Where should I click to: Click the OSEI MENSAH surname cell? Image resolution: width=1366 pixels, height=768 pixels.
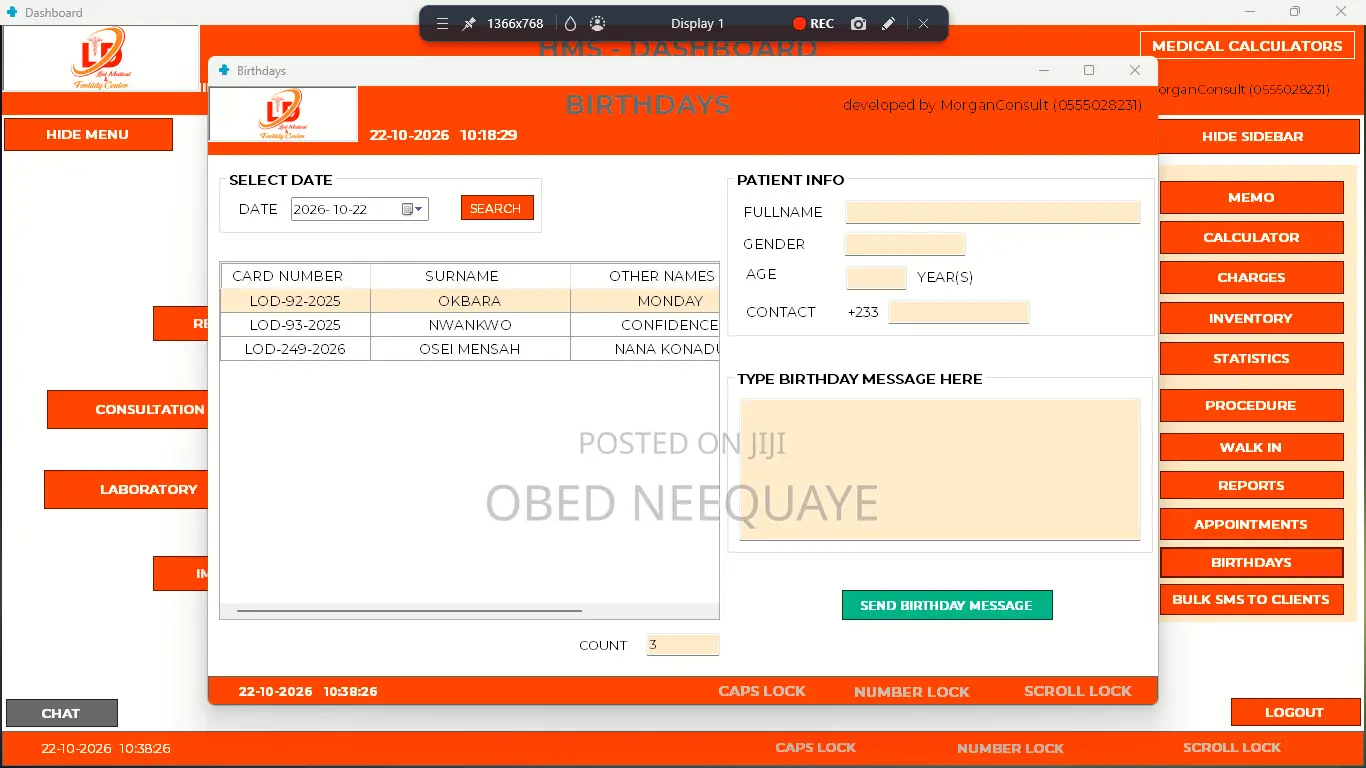pos(471,348)
